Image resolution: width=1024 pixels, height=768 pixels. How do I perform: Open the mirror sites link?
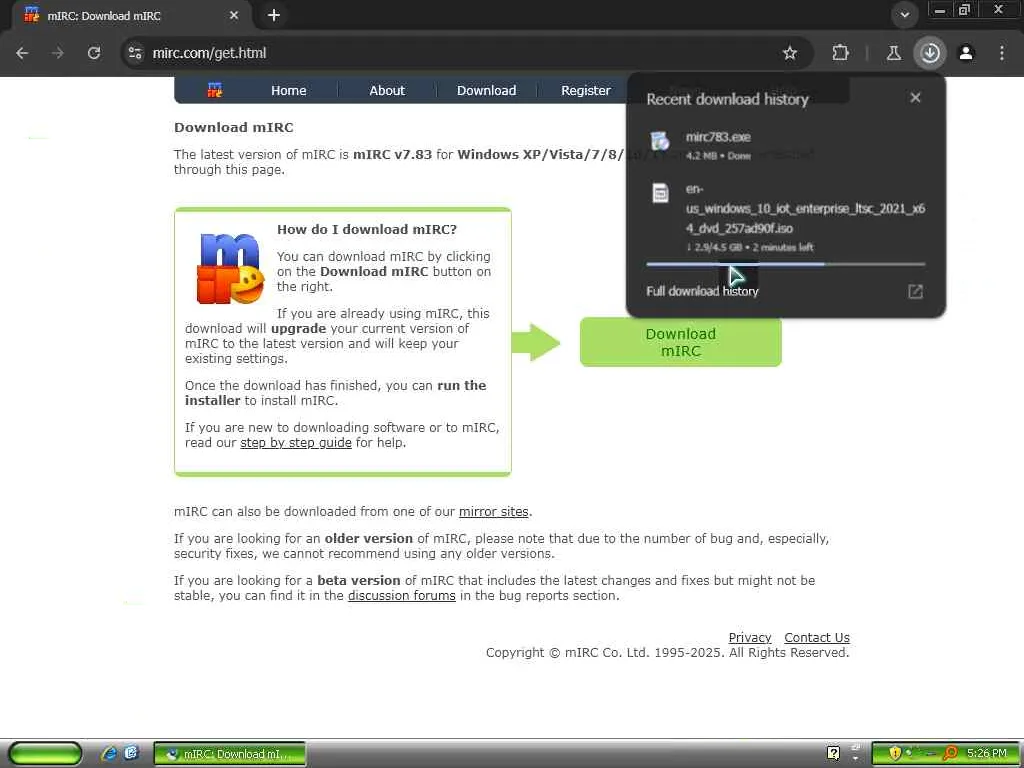coord(494,512)
